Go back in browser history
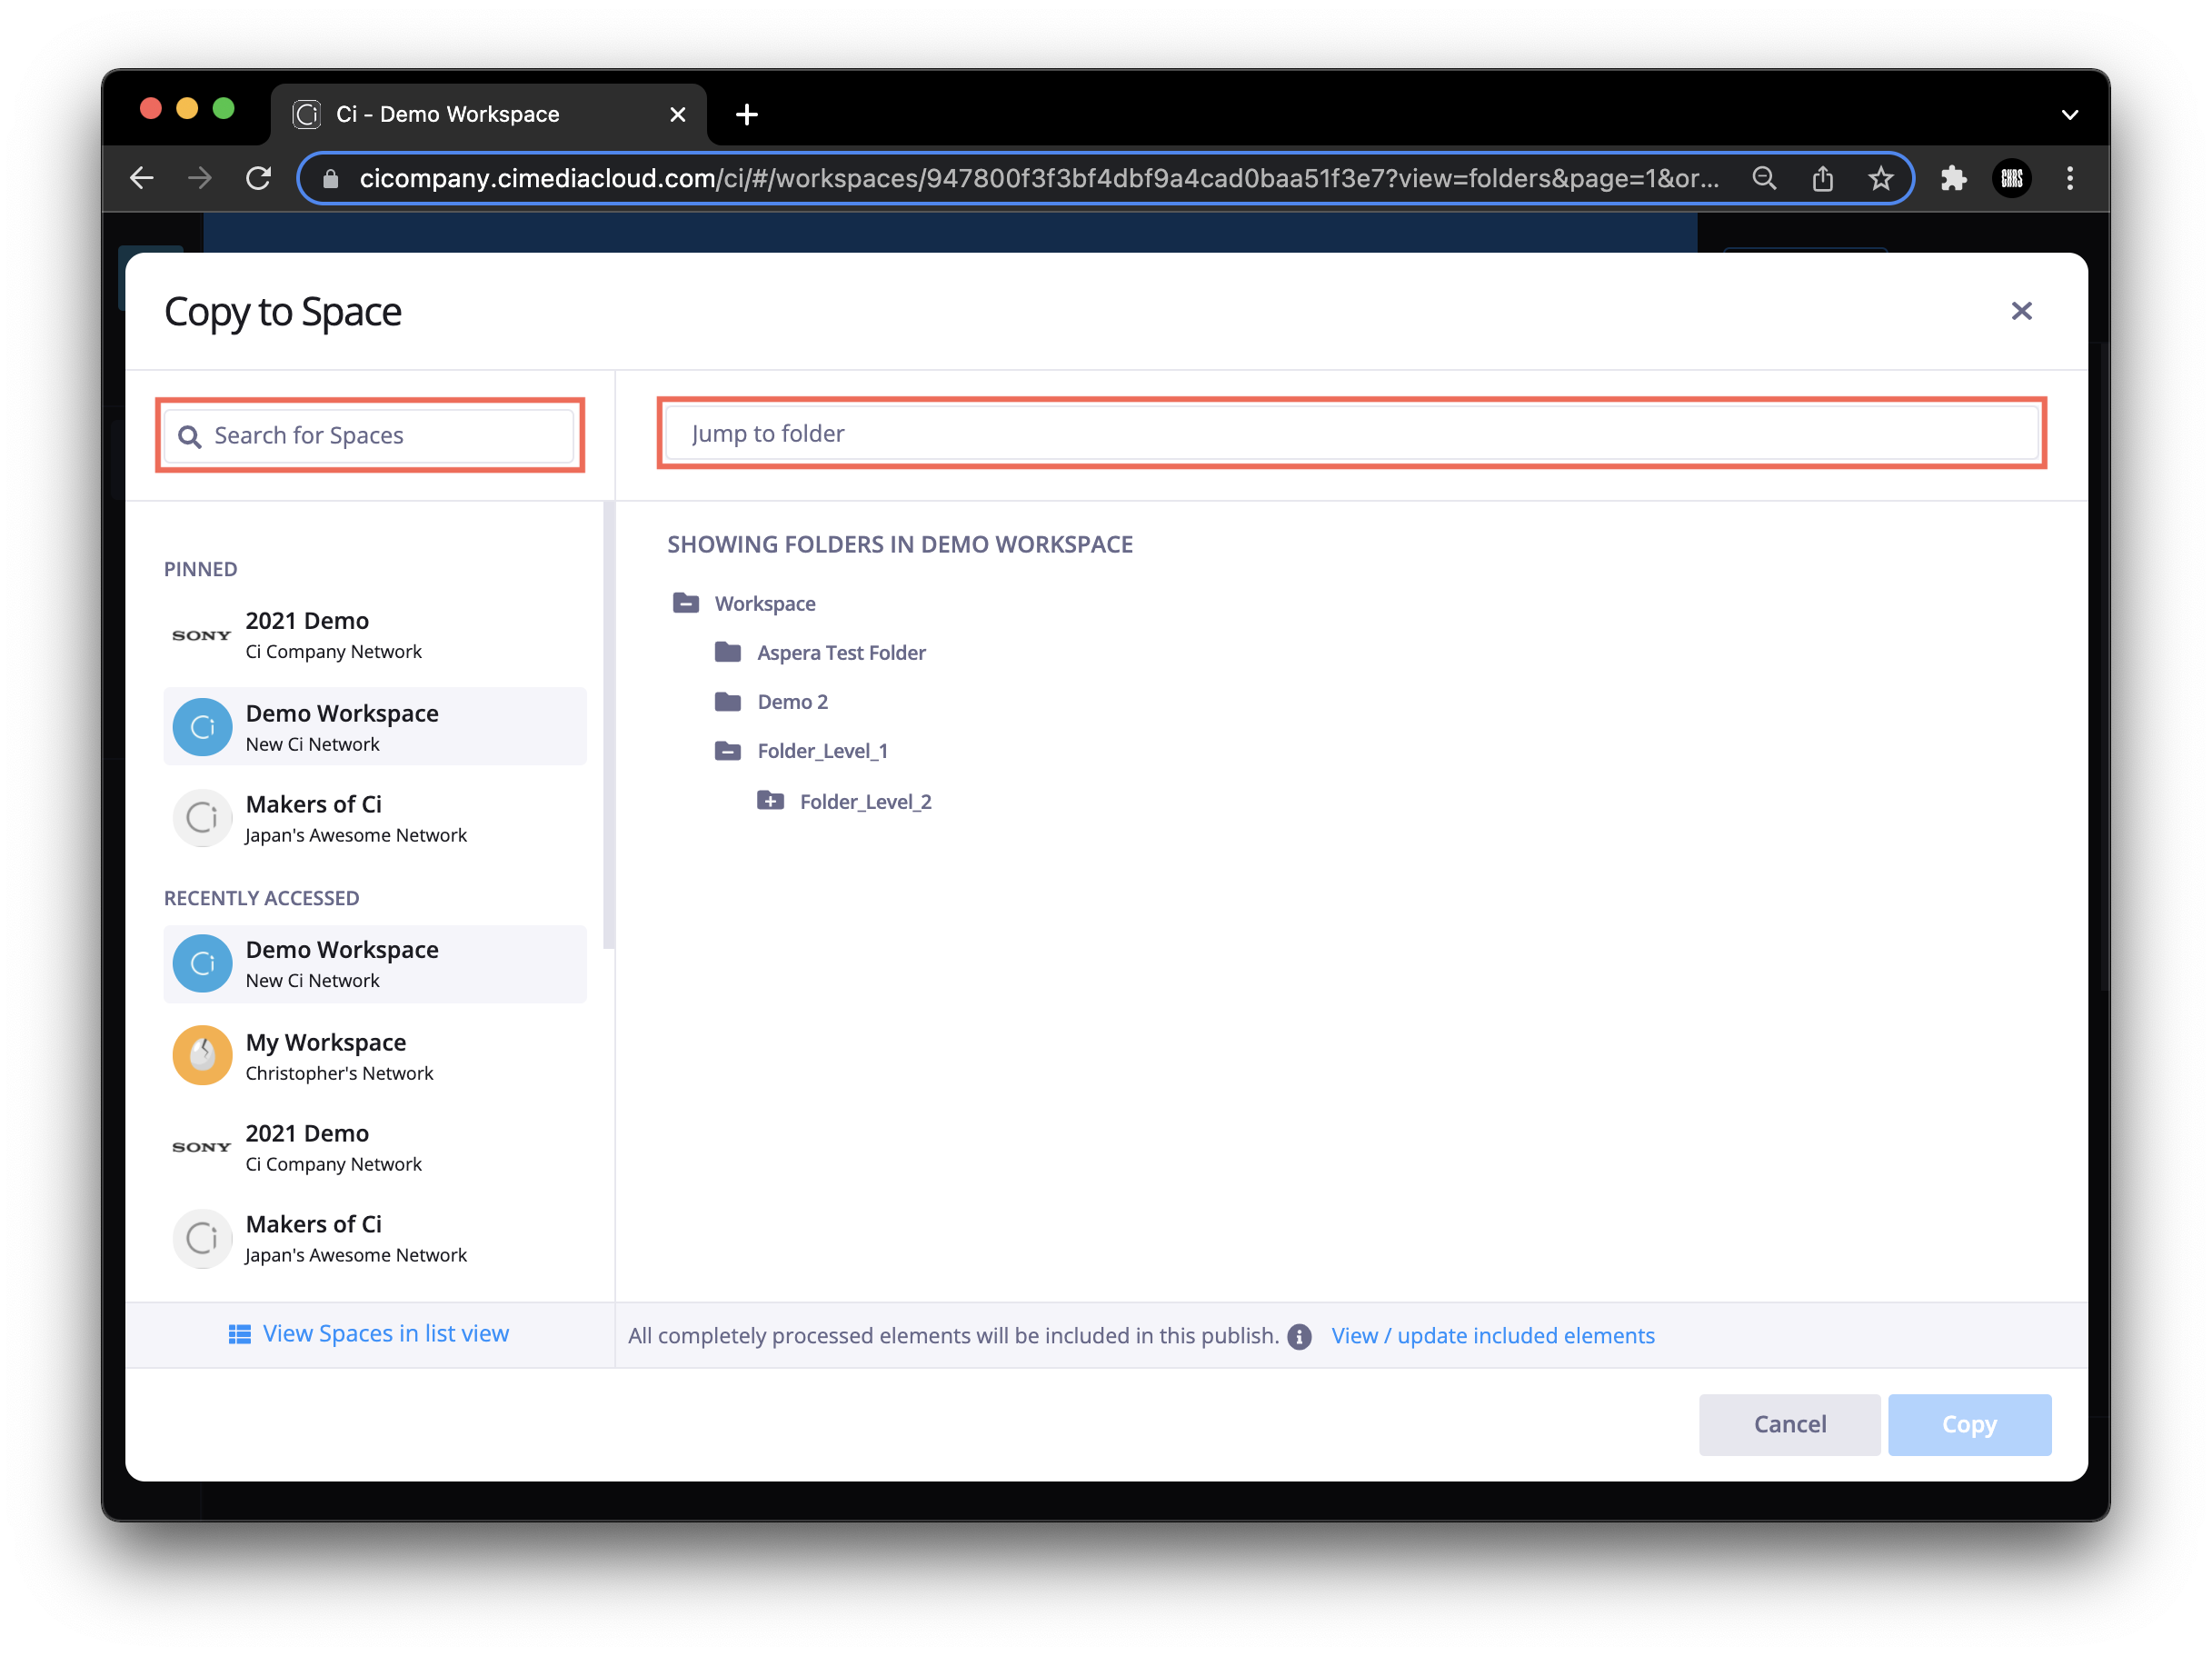Image resolution: width=2212 pixels, height=1656 pixels. tap(142, 178)
